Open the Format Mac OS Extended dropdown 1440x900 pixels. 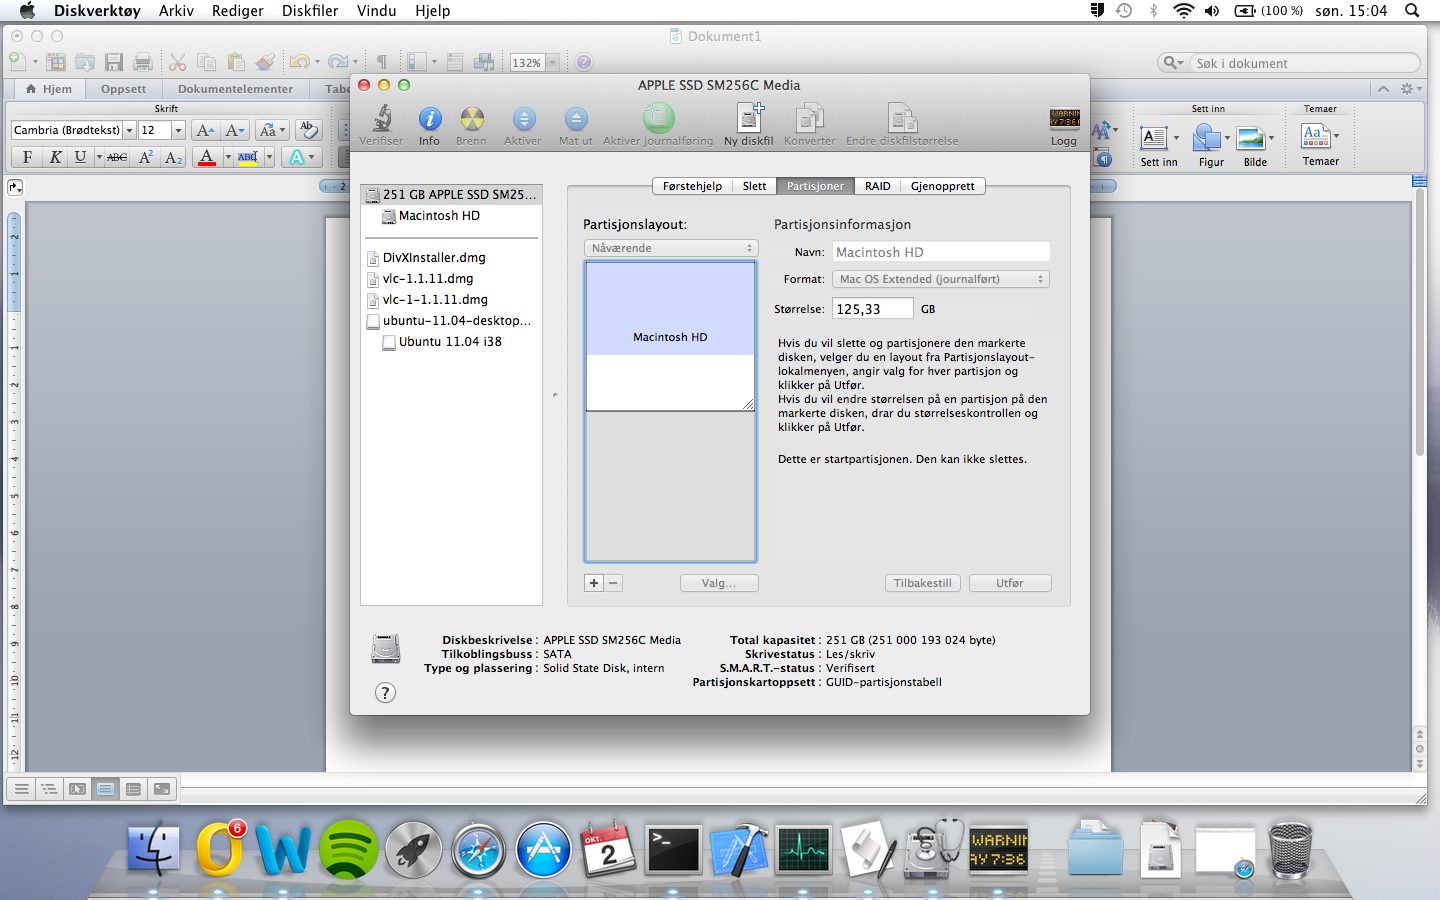point(941,279)
